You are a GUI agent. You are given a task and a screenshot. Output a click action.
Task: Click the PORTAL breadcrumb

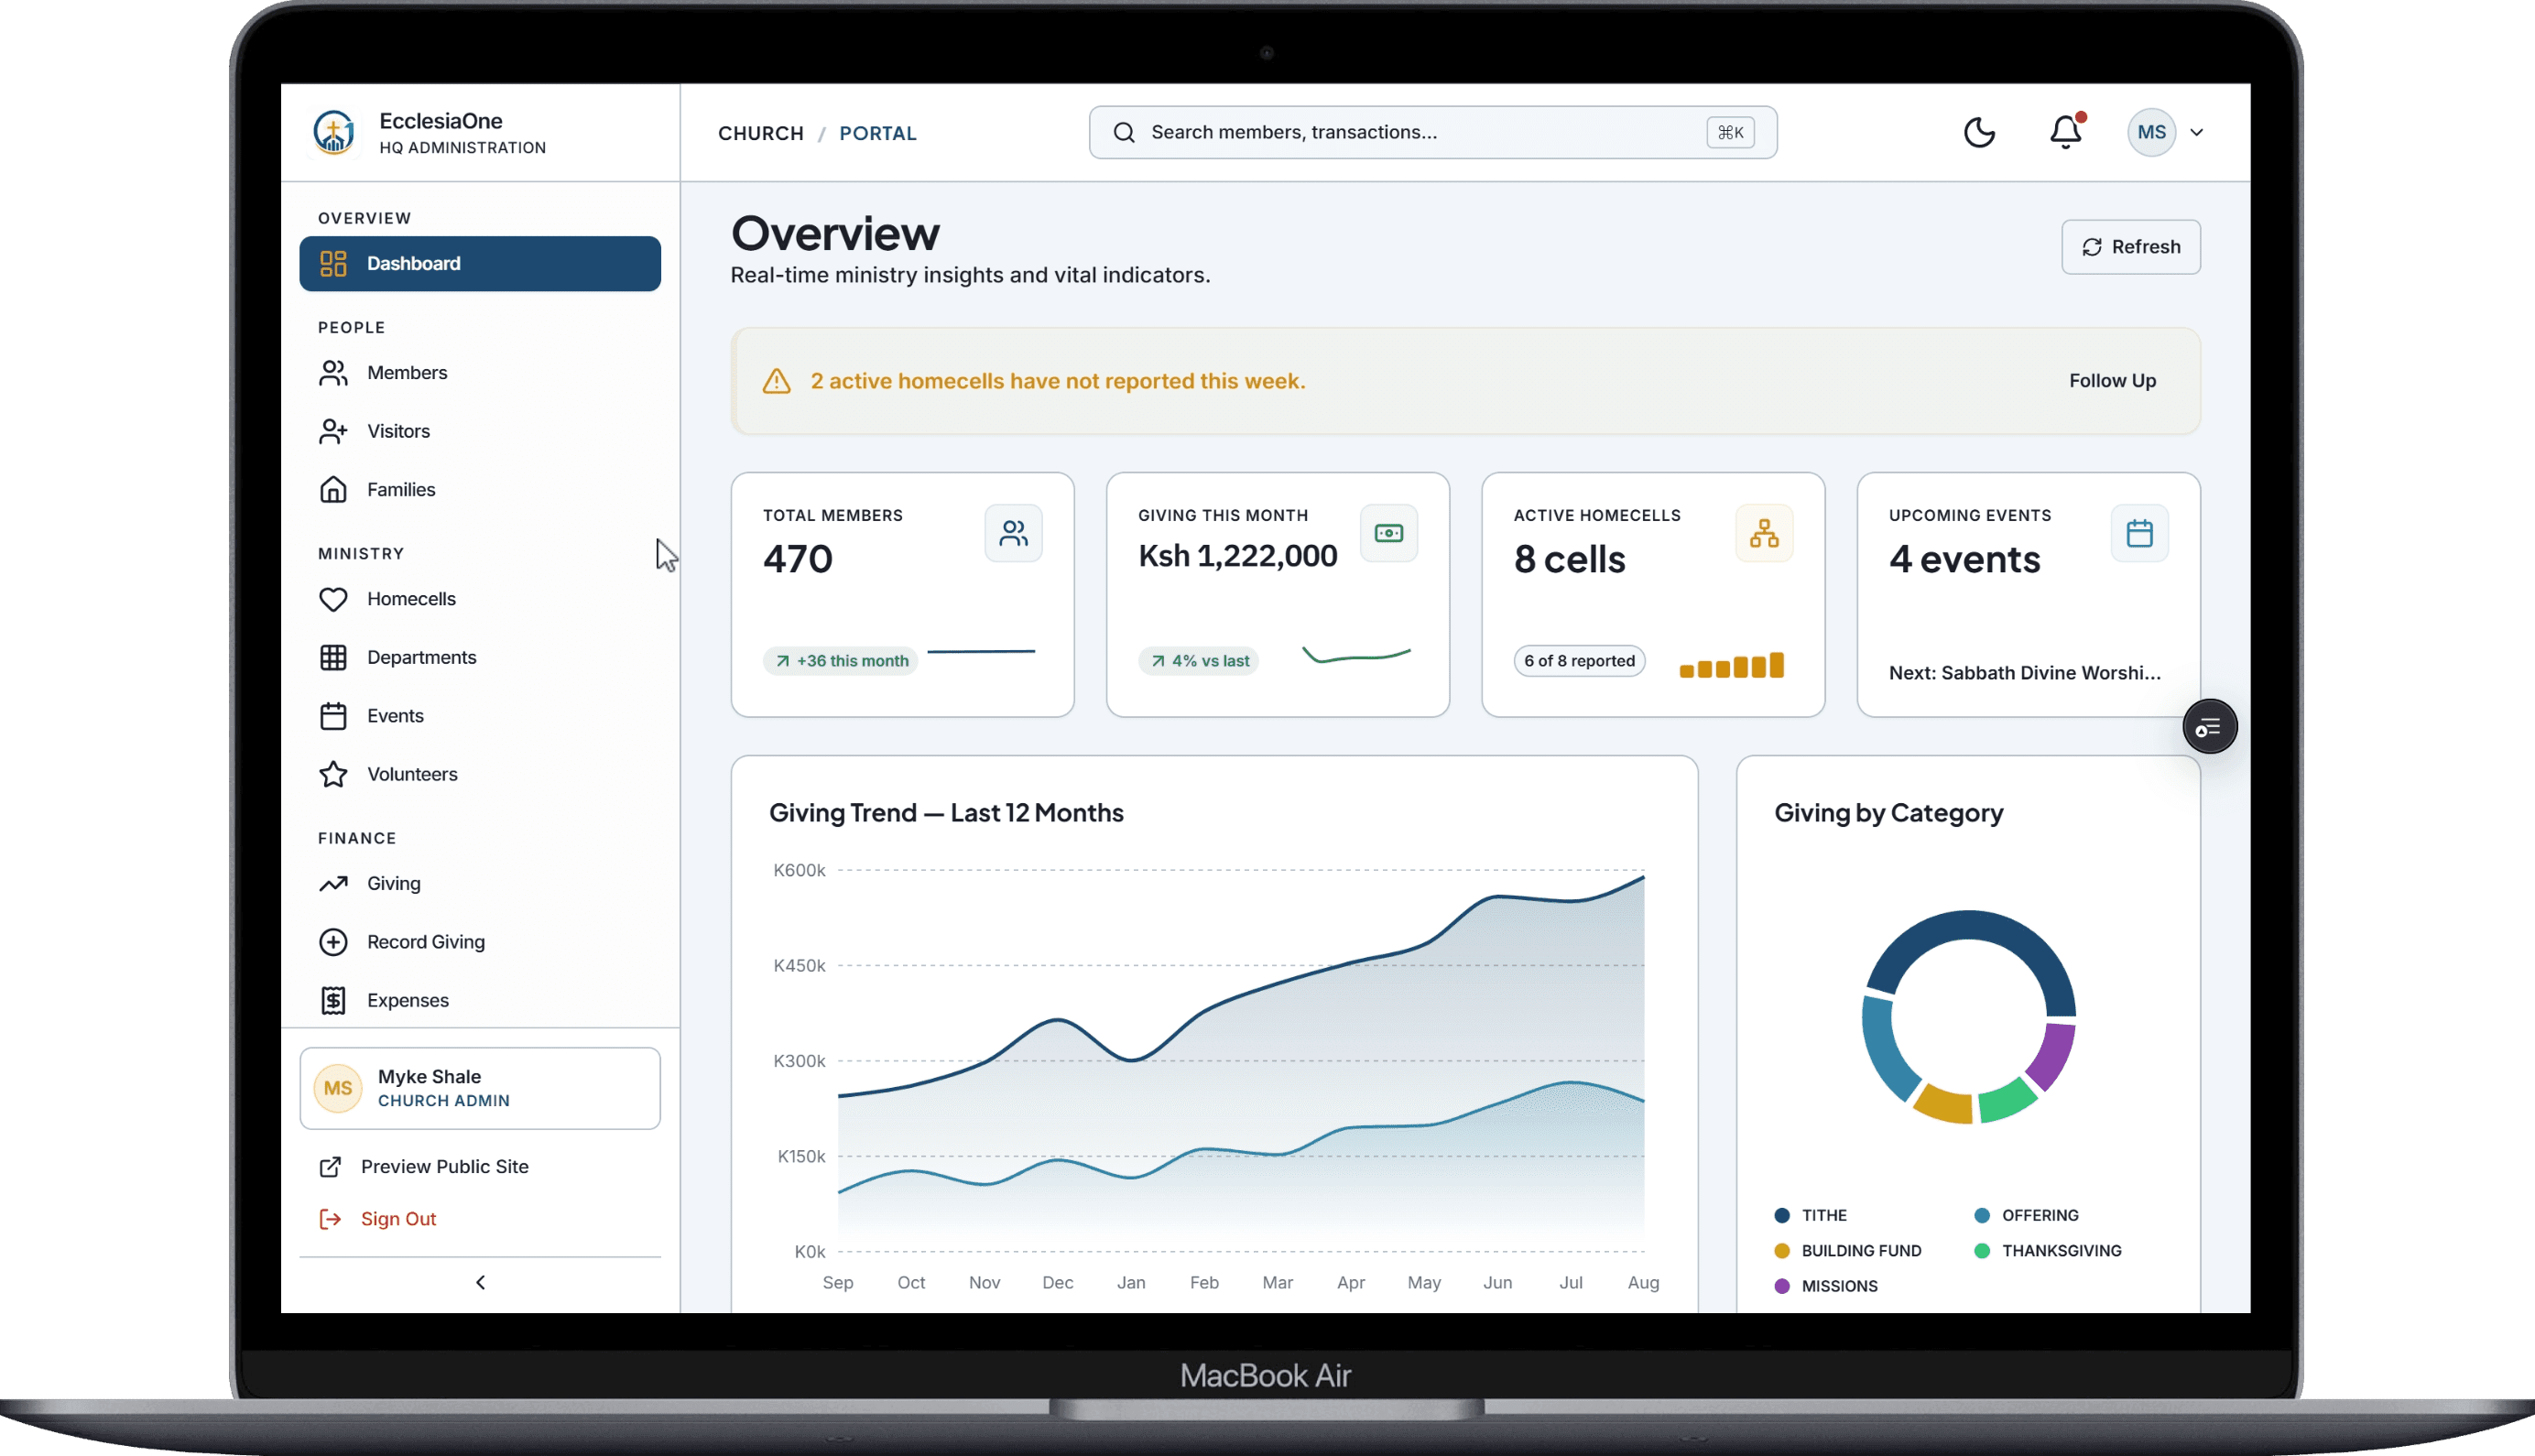pos(877,133)
